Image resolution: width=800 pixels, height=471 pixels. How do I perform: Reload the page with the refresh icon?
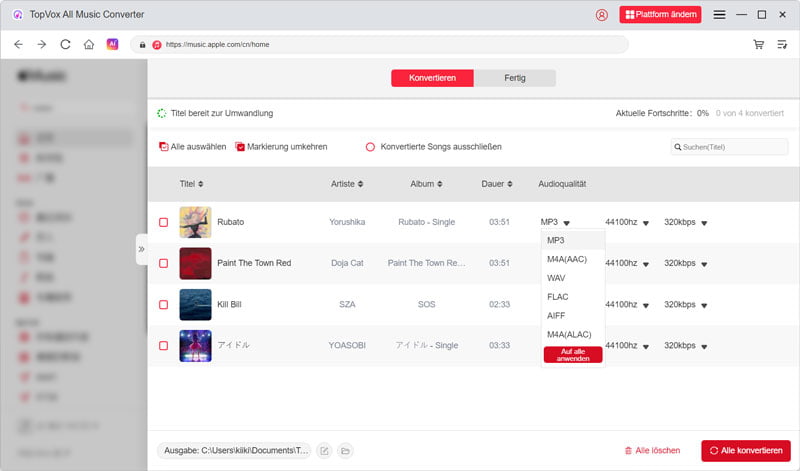(65, 44)
